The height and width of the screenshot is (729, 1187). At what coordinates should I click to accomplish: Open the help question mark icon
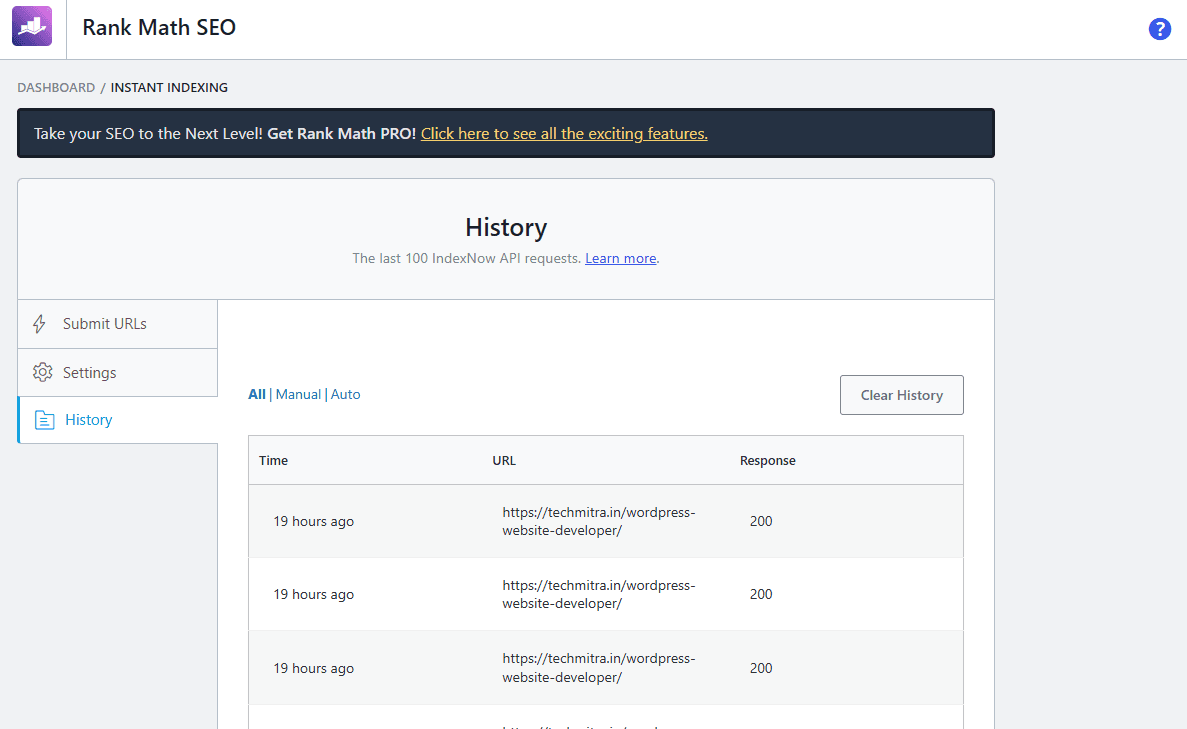pos(1159,29)
